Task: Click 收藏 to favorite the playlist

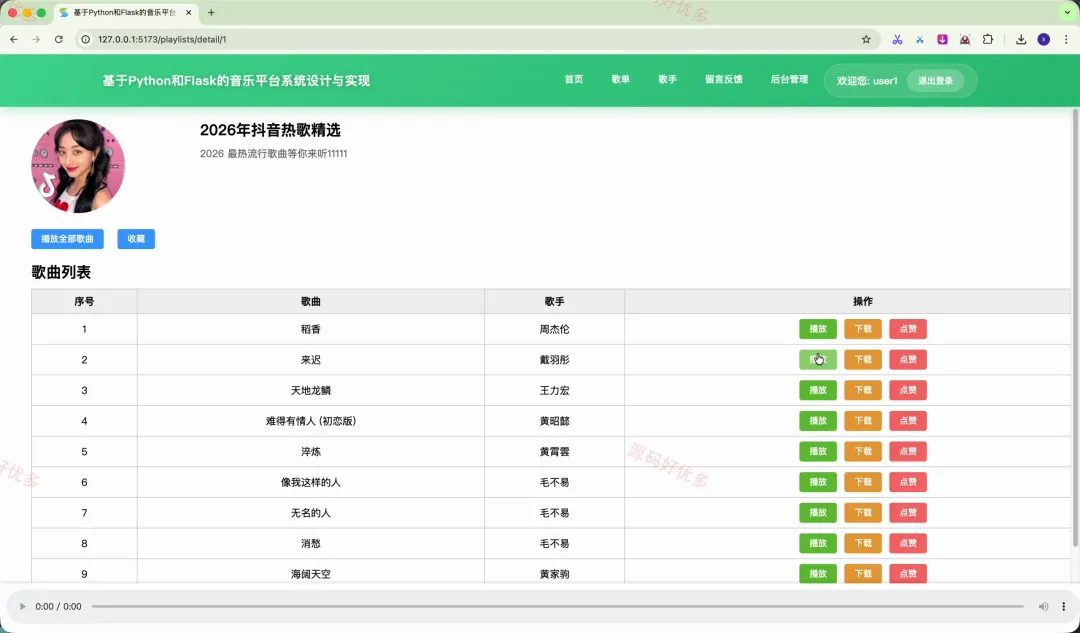Action: pos(136,239)
